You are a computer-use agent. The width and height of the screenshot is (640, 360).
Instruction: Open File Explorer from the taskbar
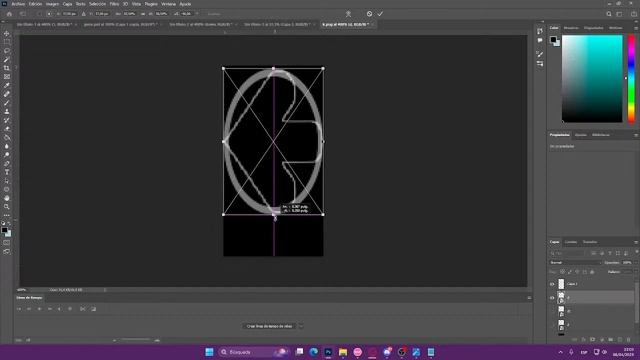click(x=343, y=352)
